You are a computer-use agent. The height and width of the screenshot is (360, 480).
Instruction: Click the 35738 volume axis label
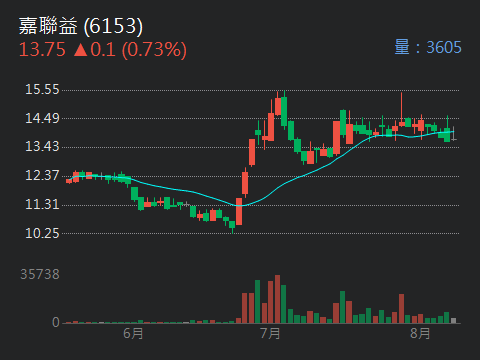click(x=40, y=274)
